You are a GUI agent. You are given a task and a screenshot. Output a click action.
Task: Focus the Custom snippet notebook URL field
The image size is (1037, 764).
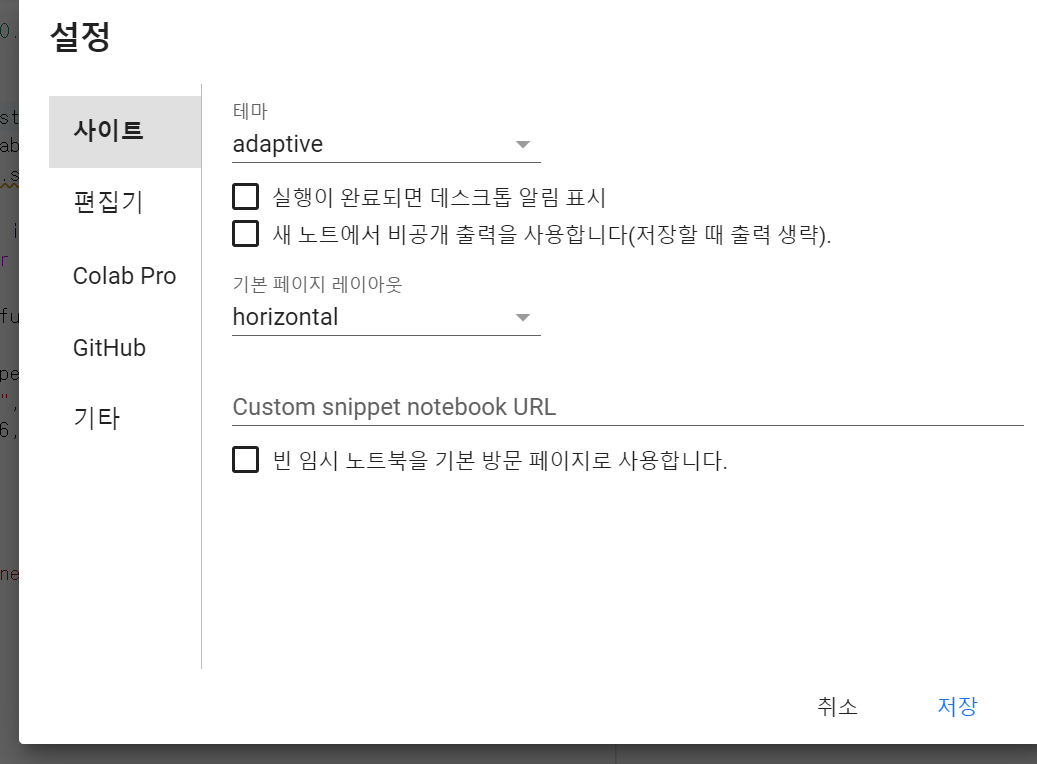click(x=627, y=407)
